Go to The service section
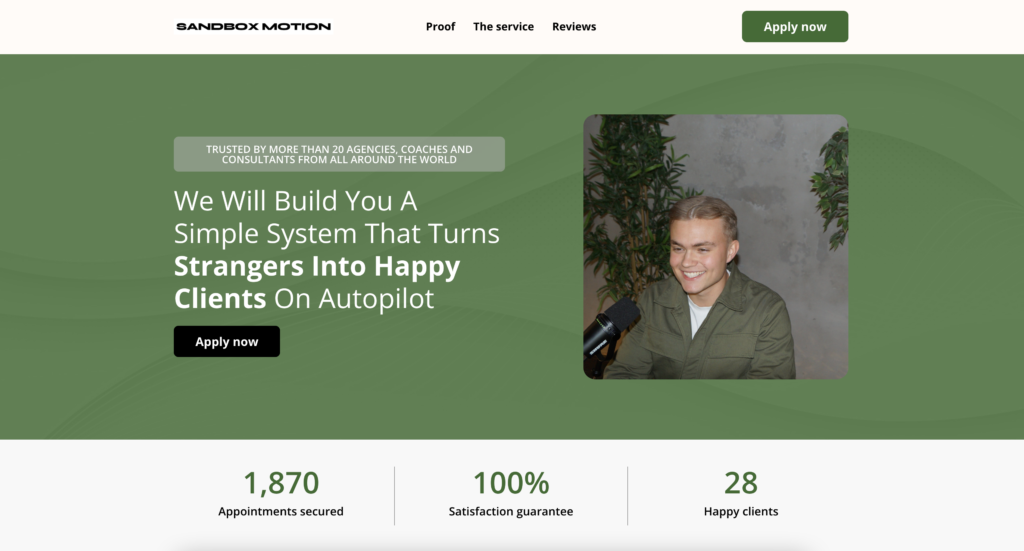Screen dimensions: 1024x551 point(504,27)
